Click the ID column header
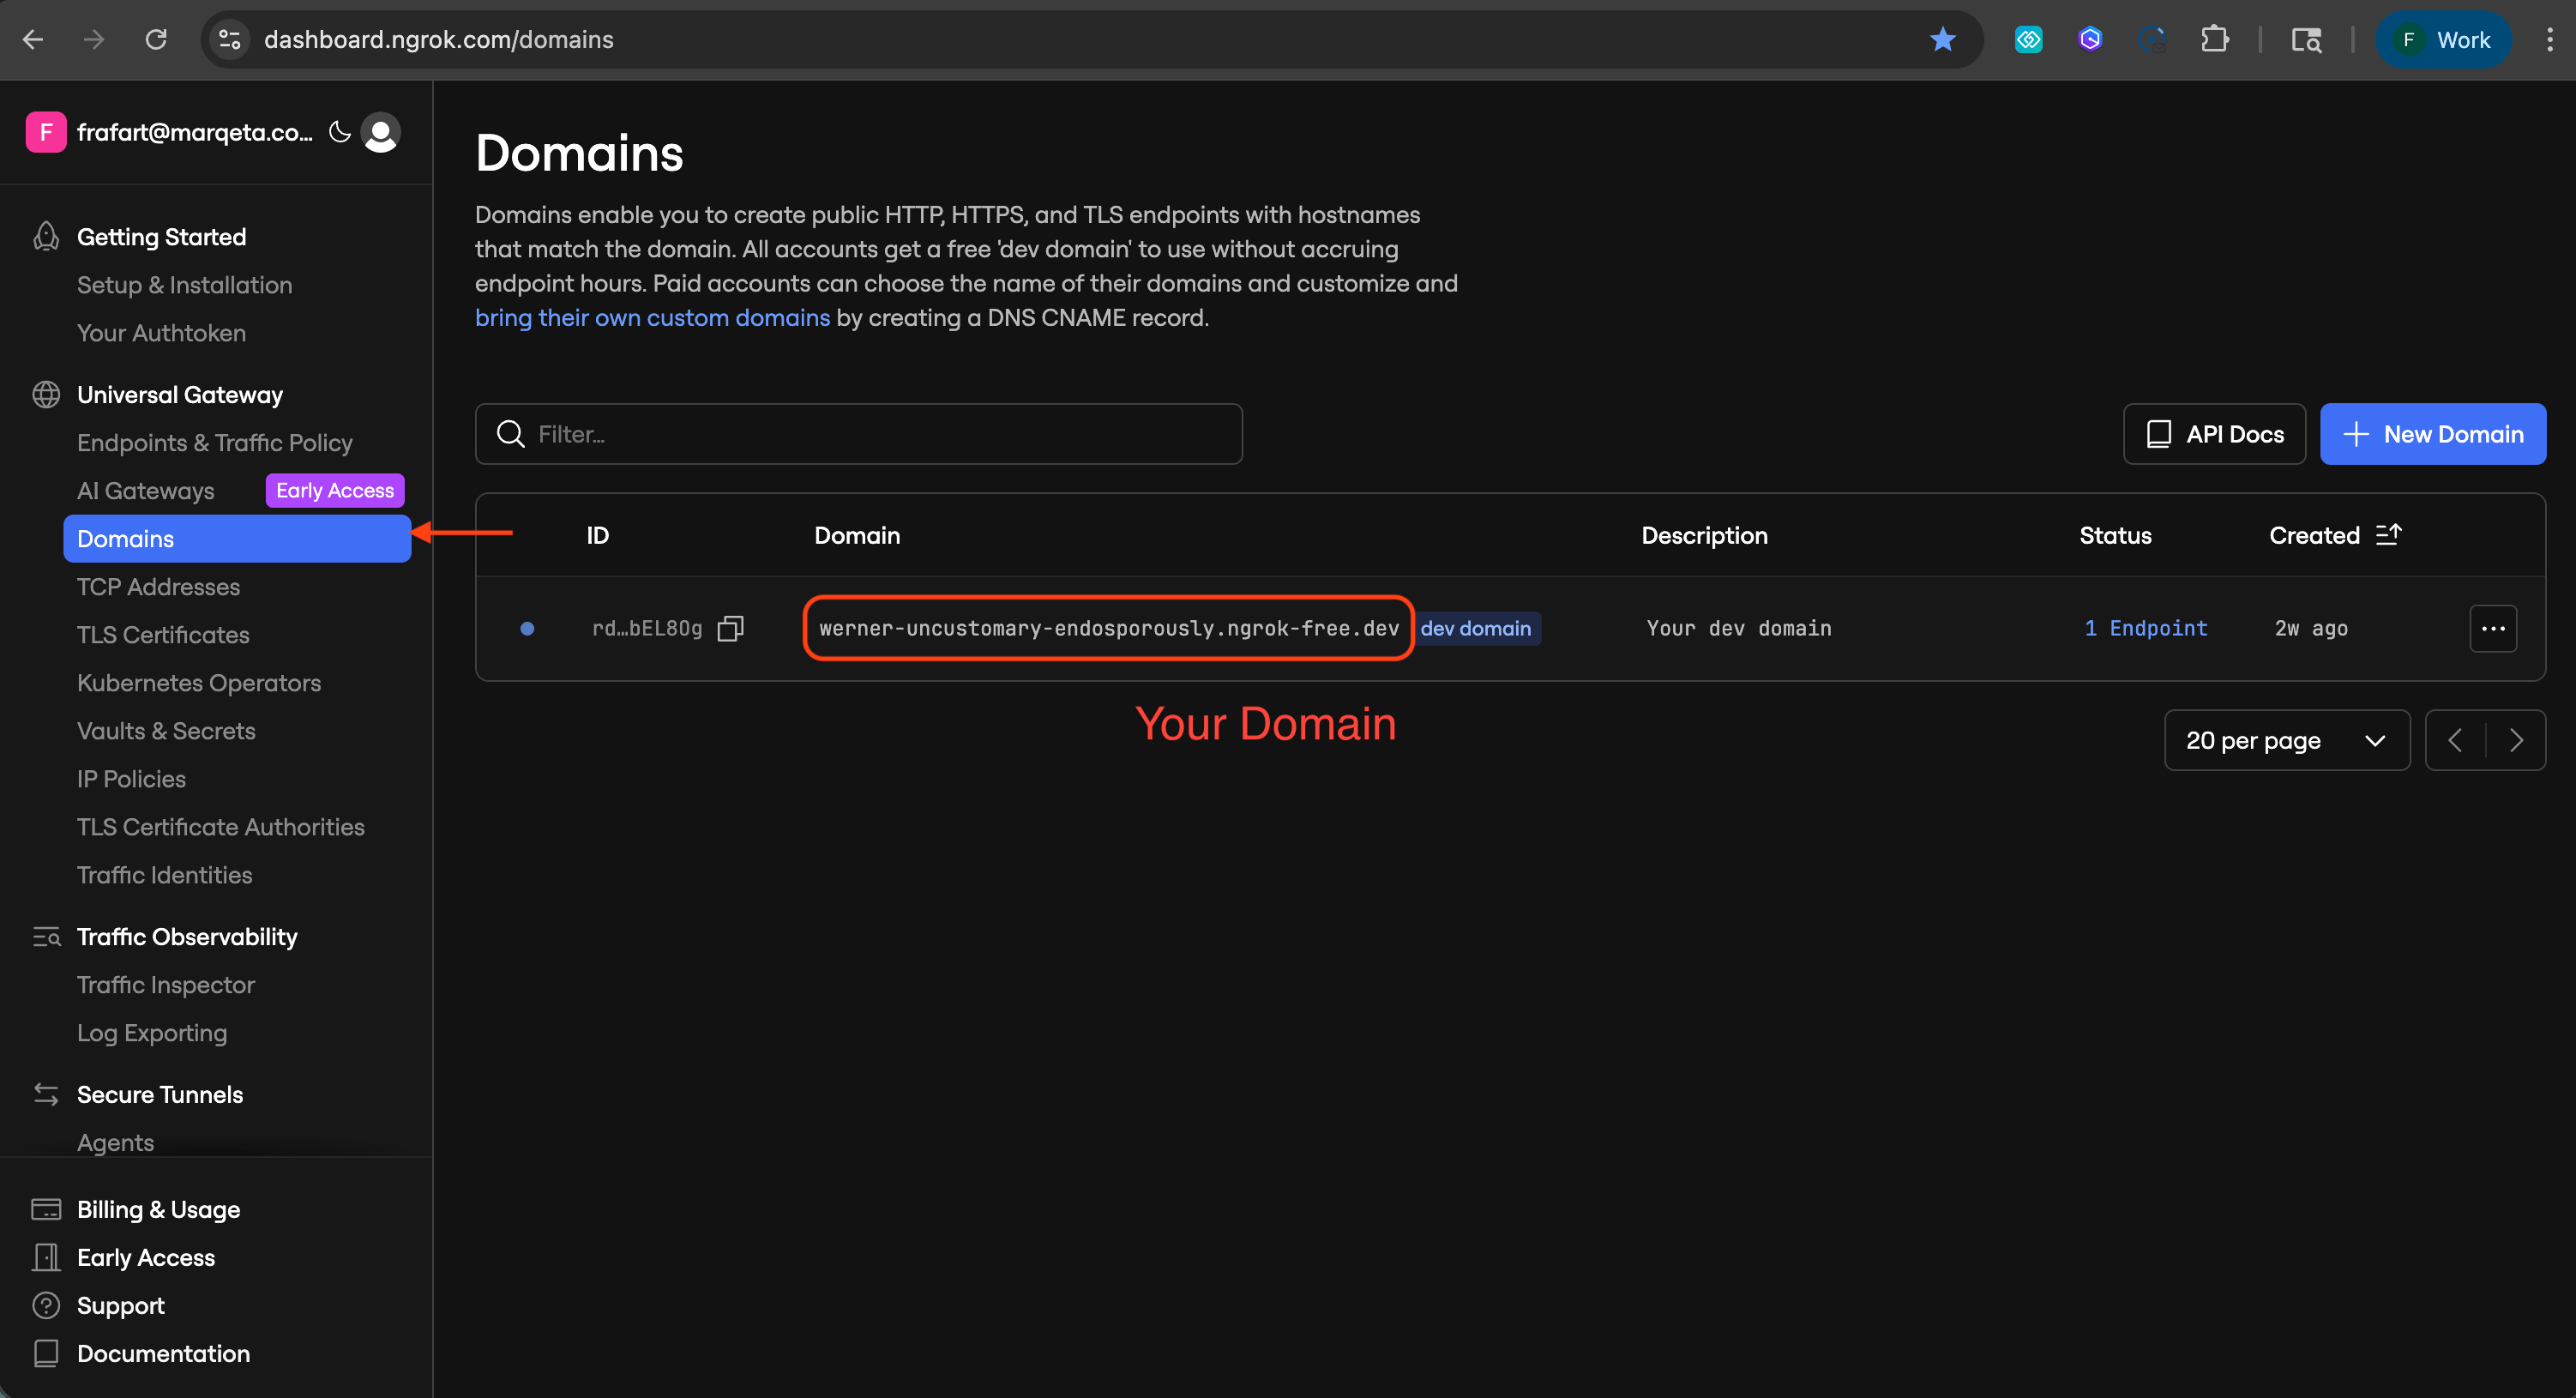The image size is (2576, 1398). (x=597, y=536)
